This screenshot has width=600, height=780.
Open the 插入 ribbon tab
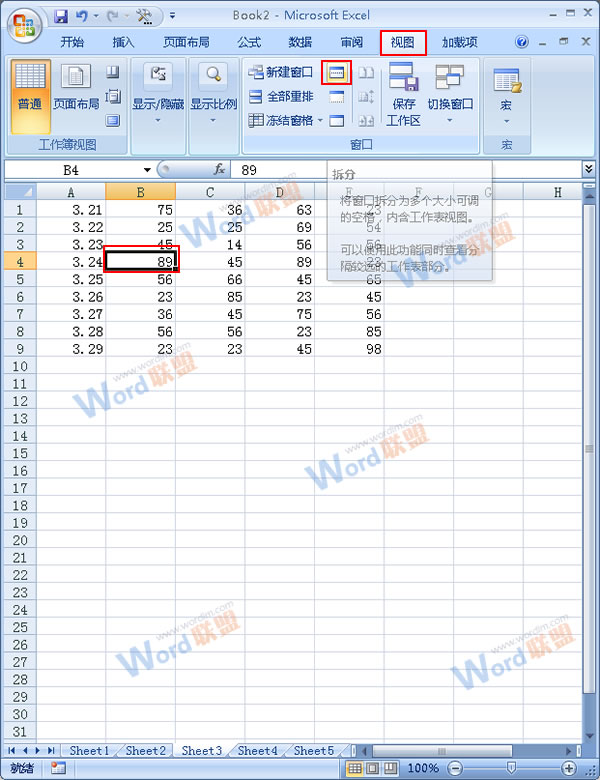click(123, 42)
